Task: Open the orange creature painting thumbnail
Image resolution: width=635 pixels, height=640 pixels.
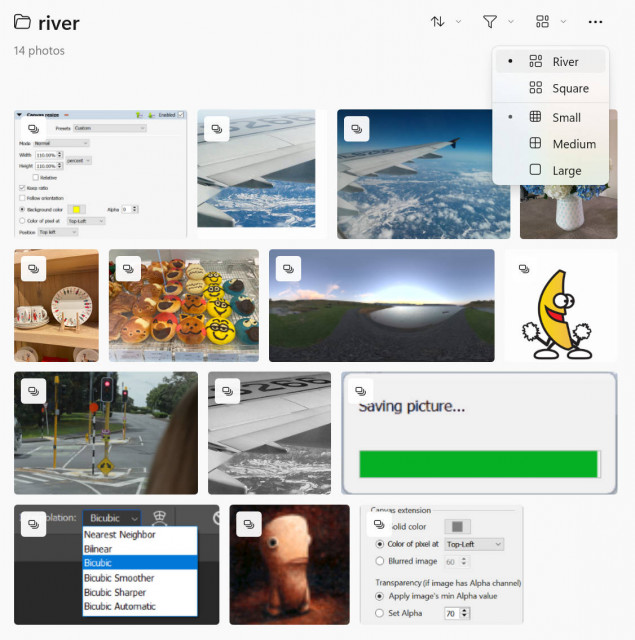Action: pyautogui.click(x=289, y=565)
